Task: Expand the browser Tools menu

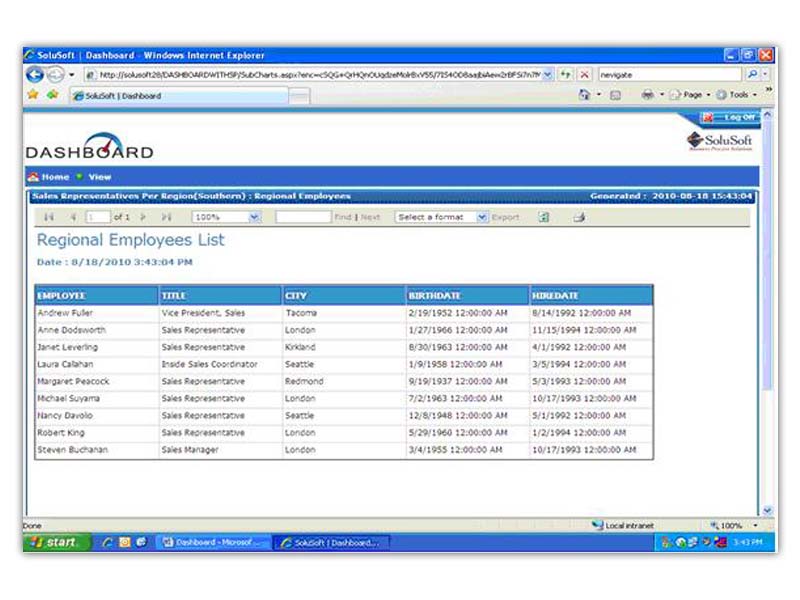Action: (737, 95)
